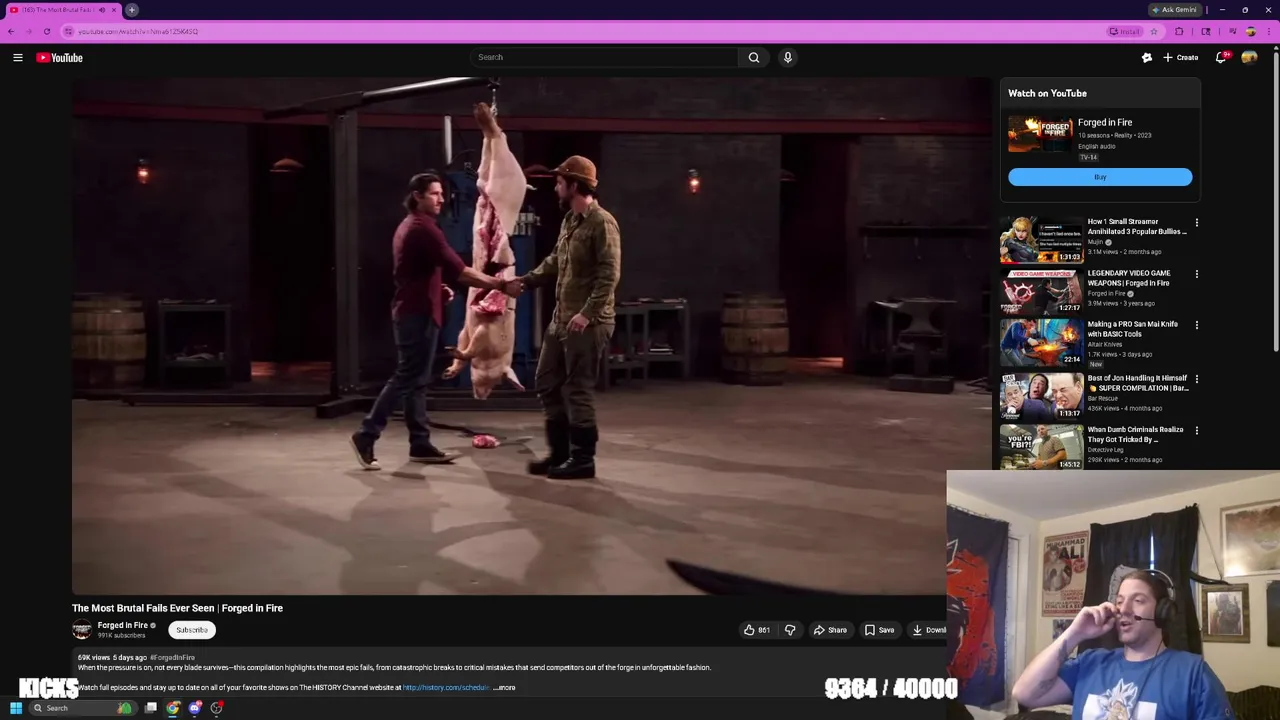Go to the YouTube home logo

tap(60, 58)
